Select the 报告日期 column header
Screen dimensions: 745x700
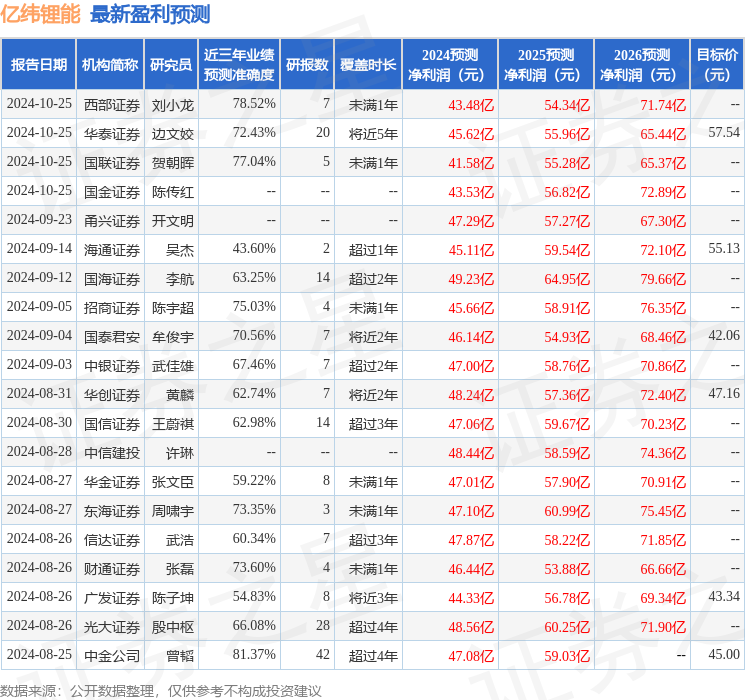(x=39, y=65)
